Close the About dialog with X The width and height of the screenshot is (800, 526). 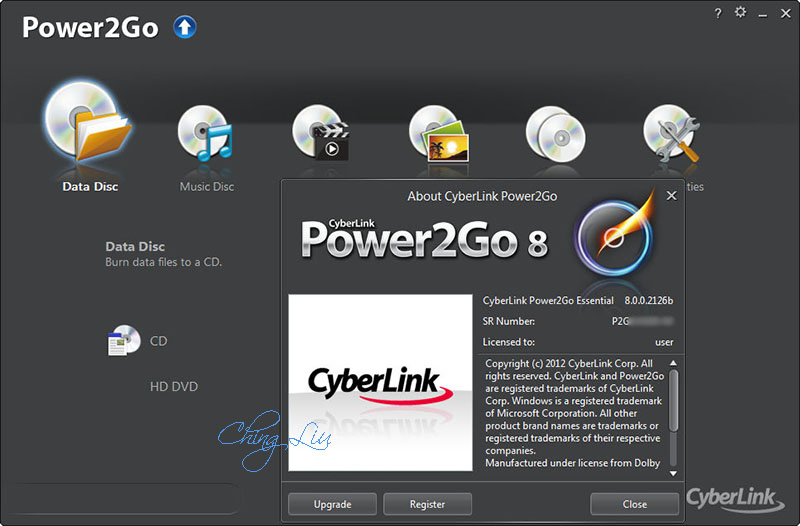click(x=671, y=195)
